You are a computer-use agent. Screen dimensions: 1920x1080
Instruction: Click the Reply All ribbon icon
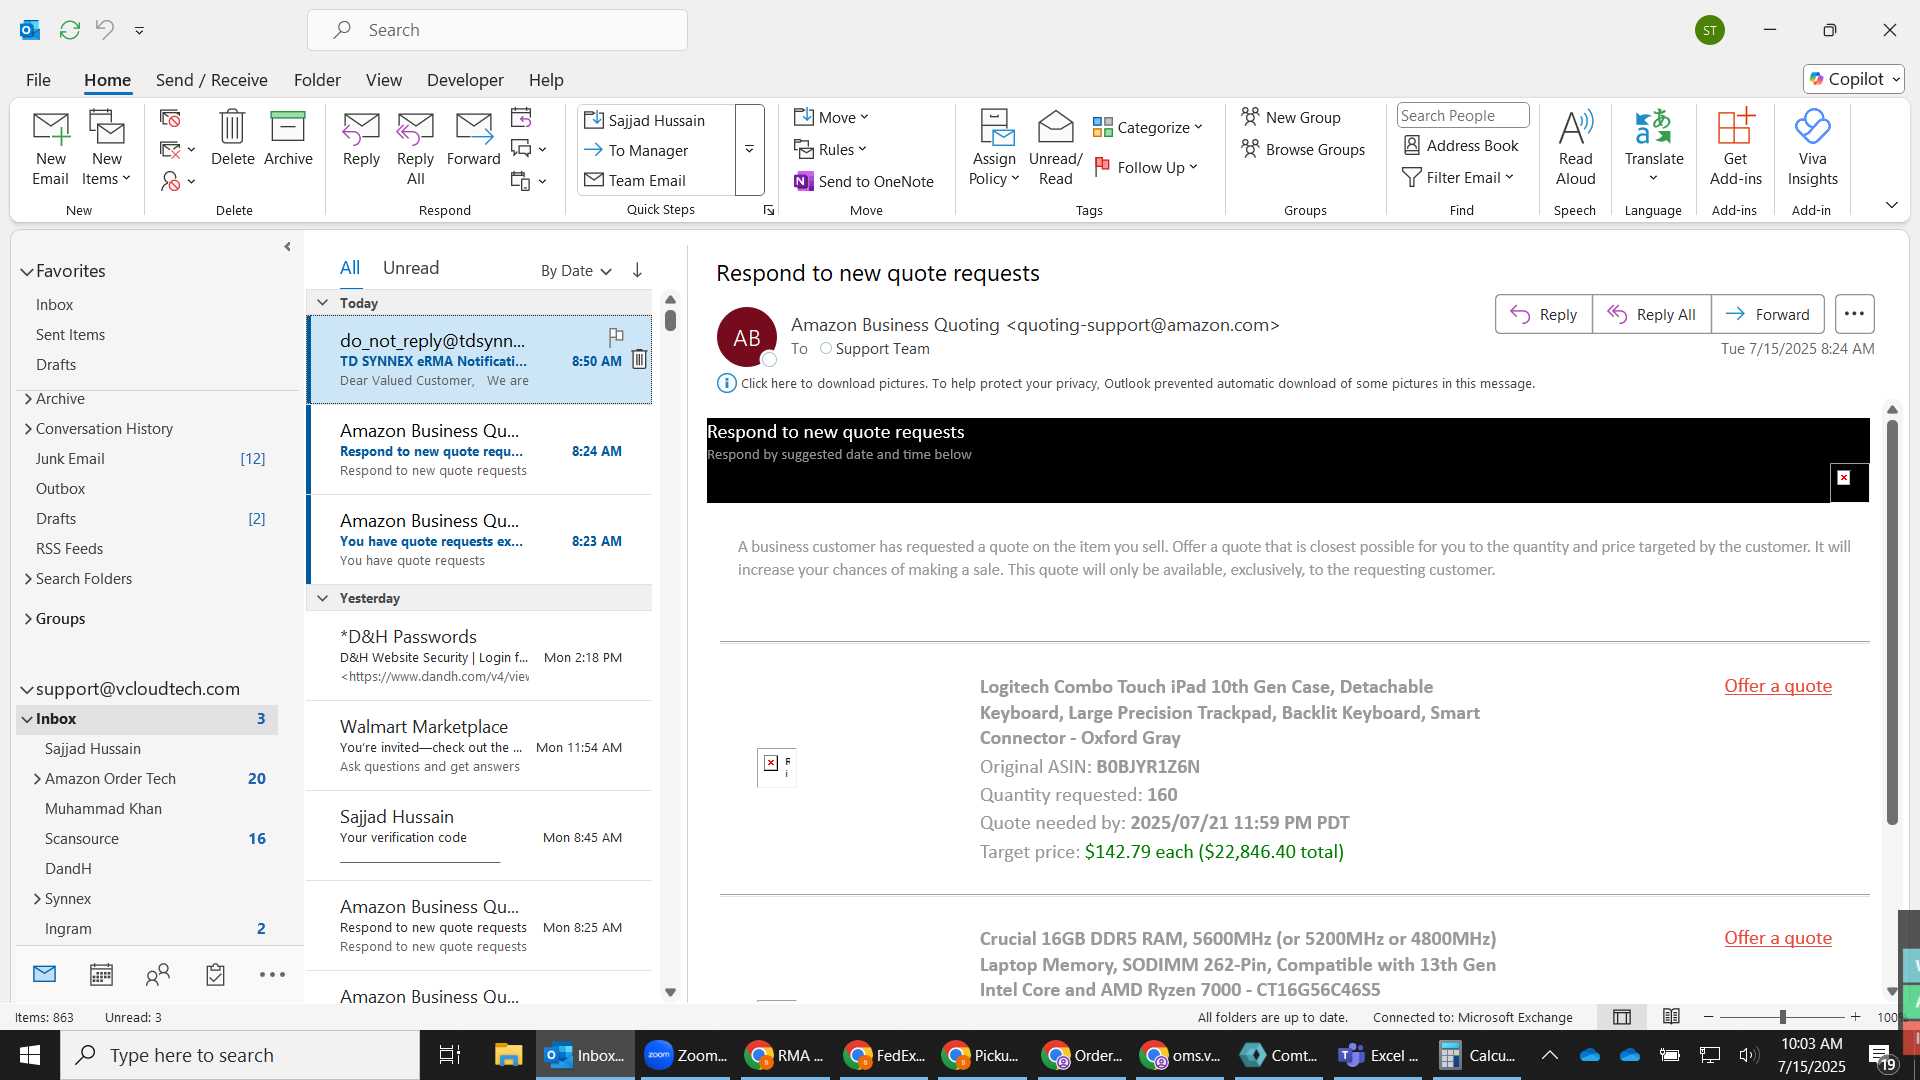(415, 148)
